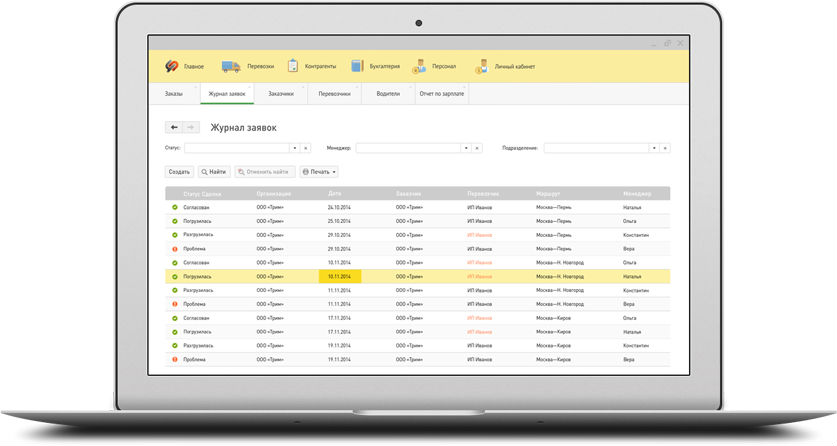Click green status icon of Разгрузилась 19.11.2014 row
Screen dimensions: 837x446
pos(175,346)
